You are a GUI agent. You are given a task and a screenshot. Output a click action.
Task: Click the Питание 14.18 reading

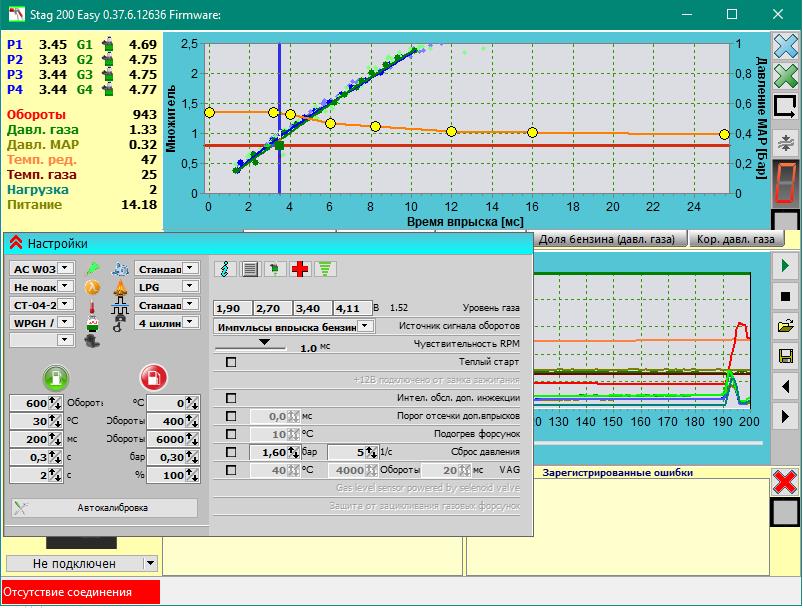click(82, 204)
